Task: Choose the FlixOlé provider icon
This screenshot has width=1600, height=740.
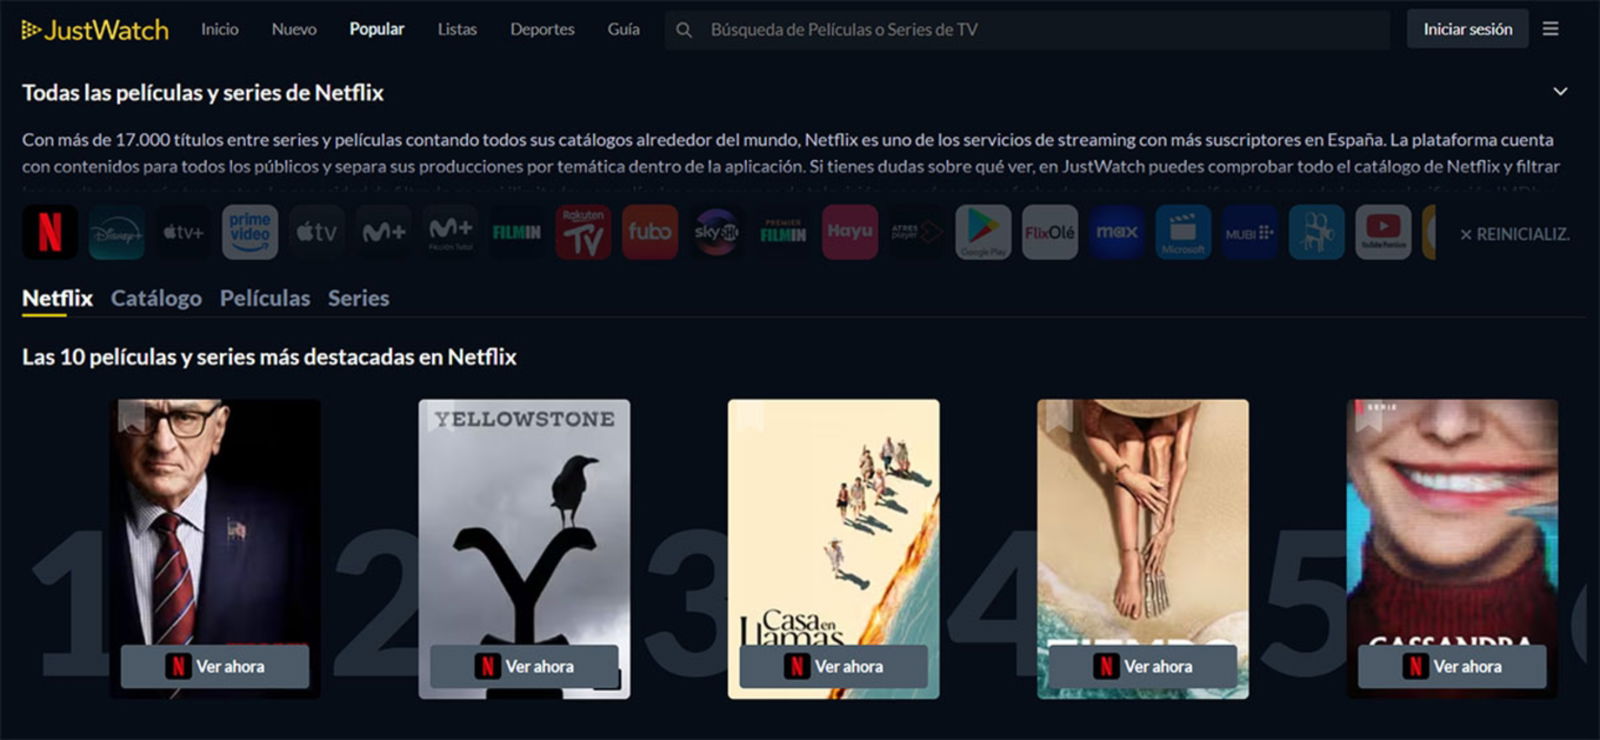Action: [1050, 232]
